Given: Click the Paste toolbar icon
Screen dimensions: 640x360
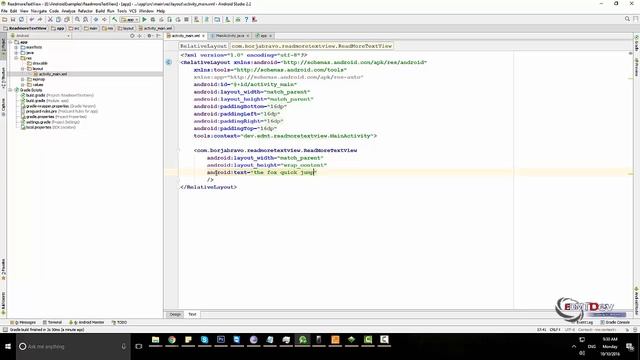Looking at the screenshot, I should pyautogui.click(x=67, y=19).
